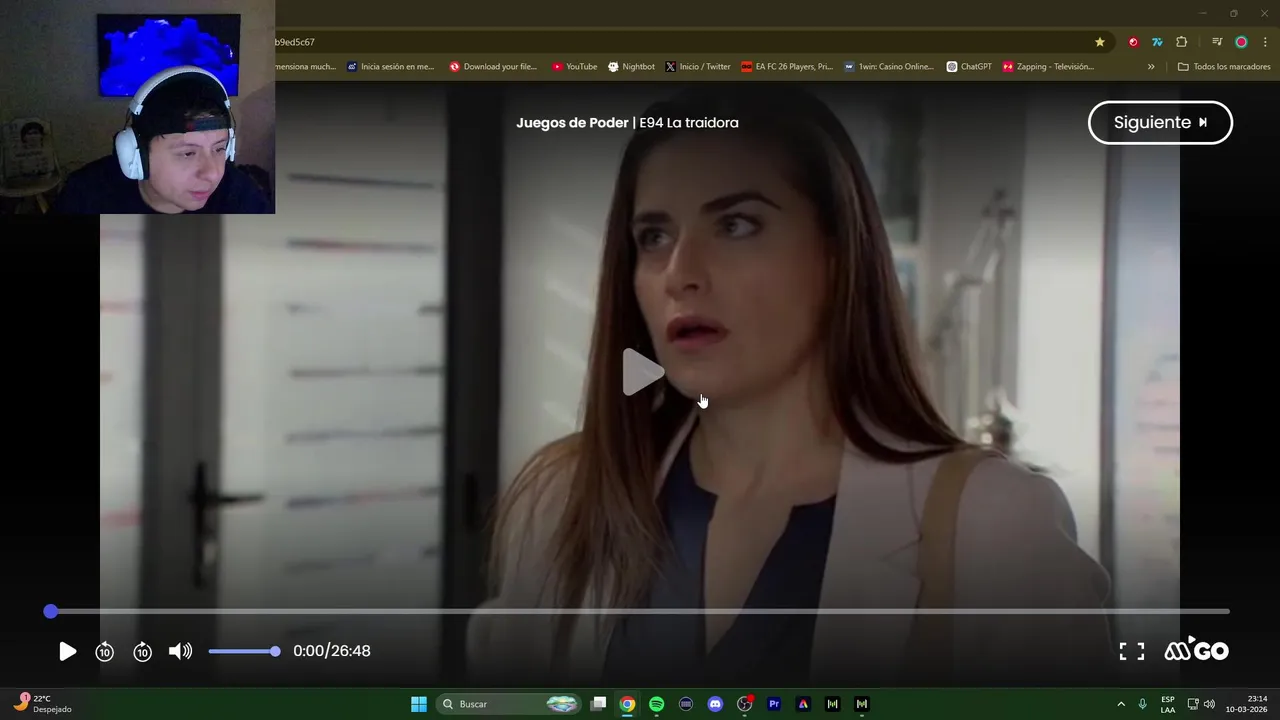Click the taskbar Buscar search box
1280x720 pixels.
click(508, 704)
